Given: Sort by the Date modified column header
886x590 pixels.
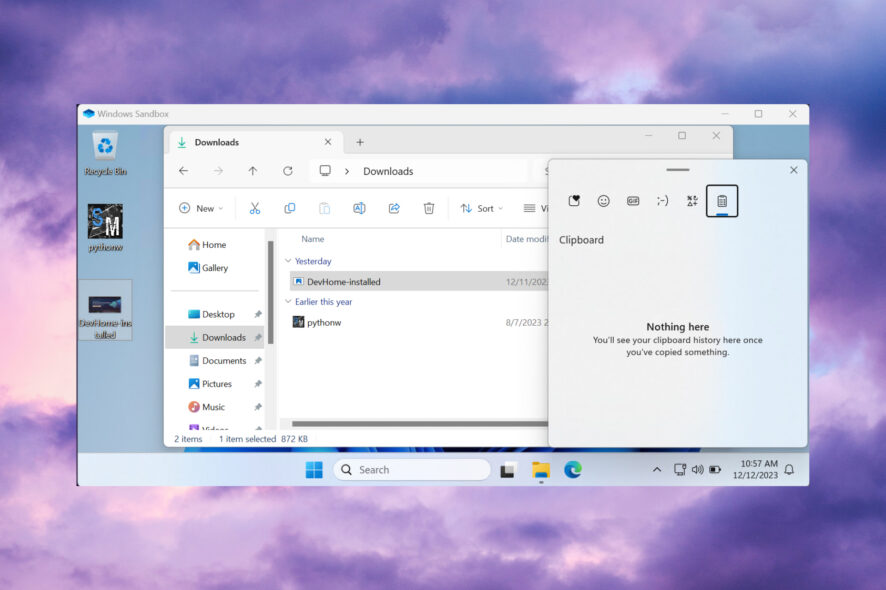Looking at the screenshot, I should 526,239.
